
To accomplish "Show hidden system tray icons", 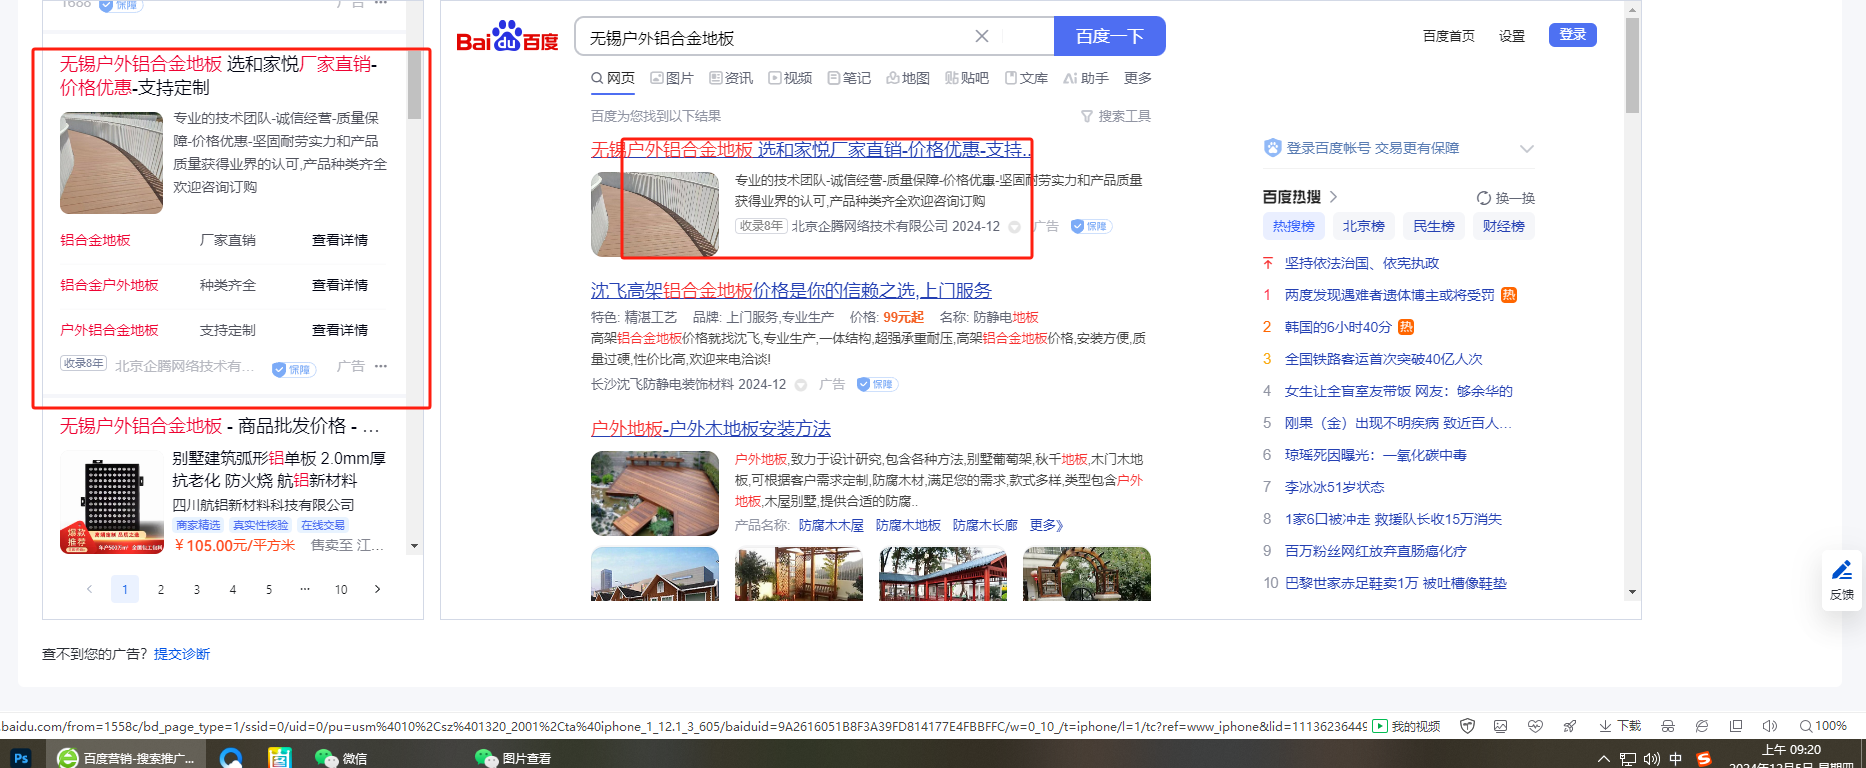I will (1603, 758).
